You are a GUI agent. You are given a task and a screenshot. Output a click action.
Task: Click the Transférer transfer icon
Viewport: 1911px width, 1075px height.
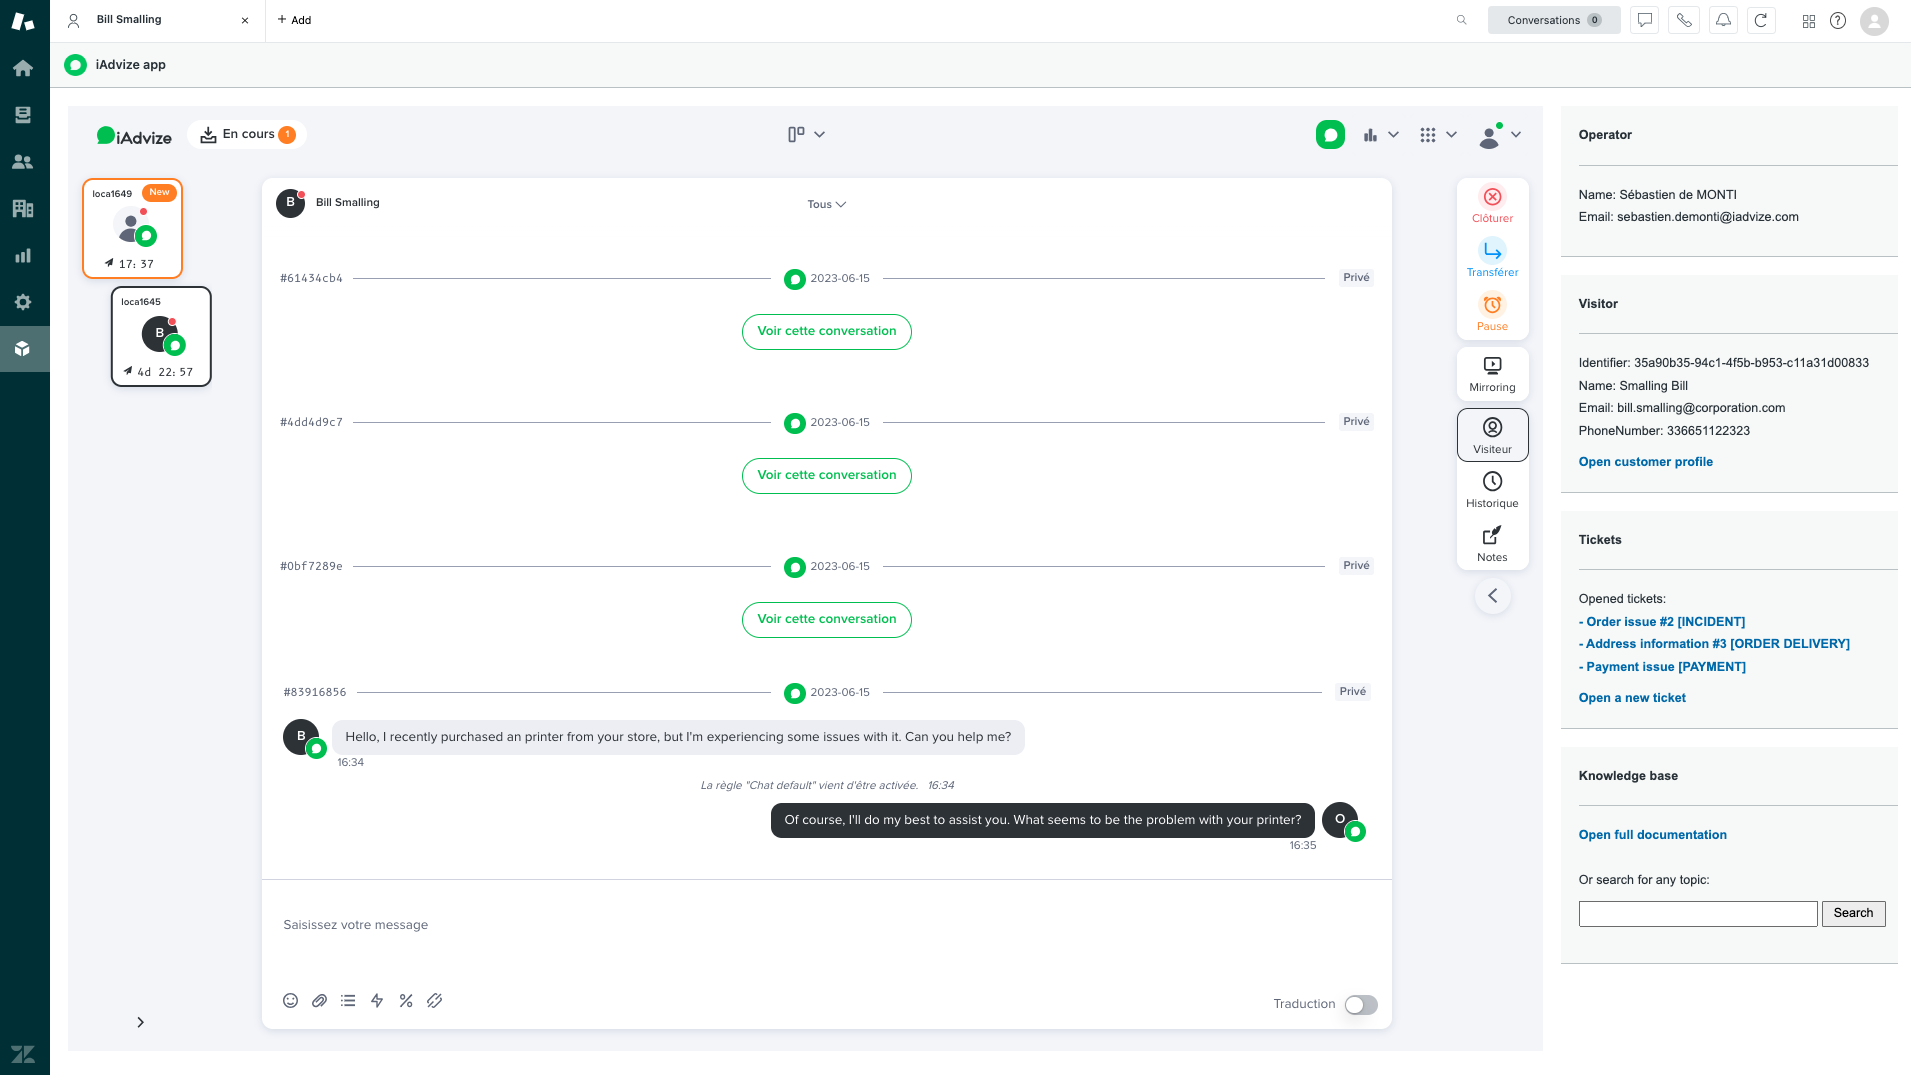point(1492,252)
